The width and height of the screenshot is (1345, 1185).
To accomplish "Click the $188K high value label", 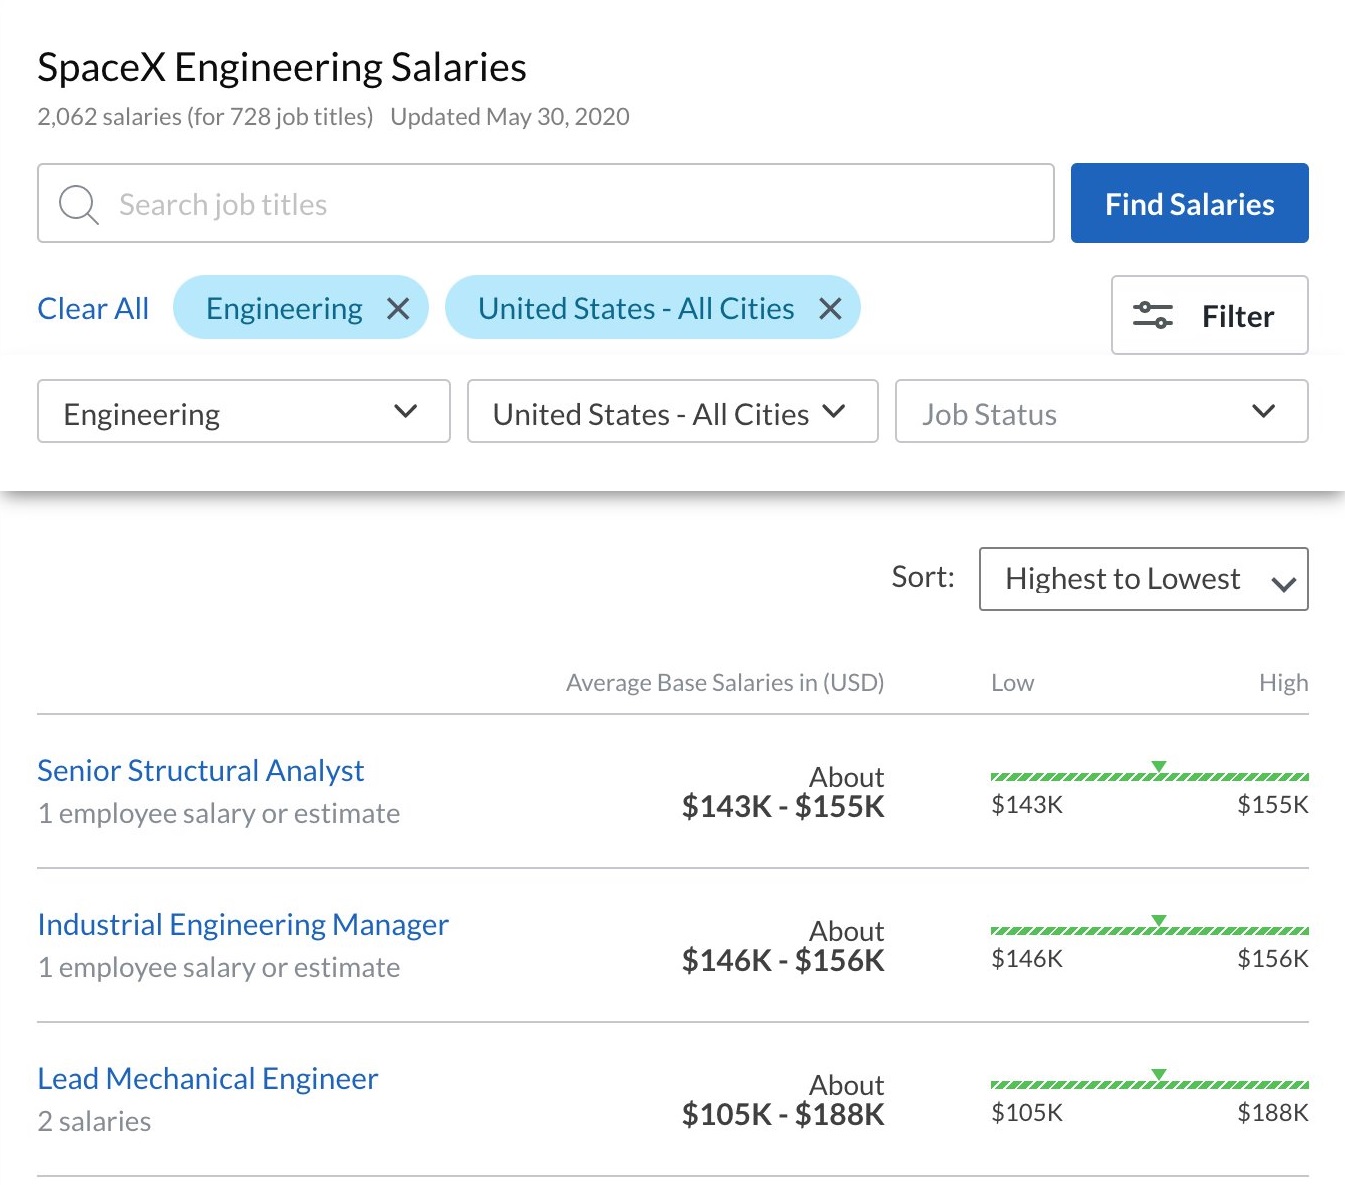I will coord(1273,1112).
